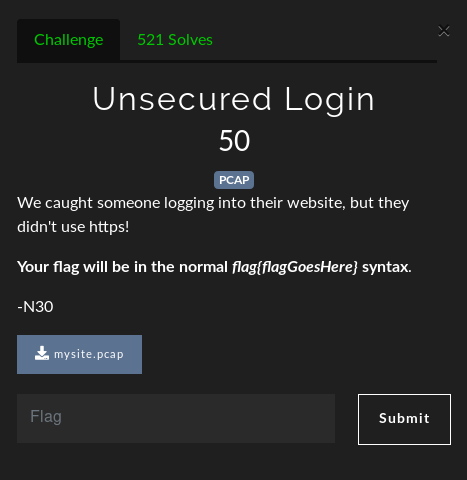Screen dimensions: 467x480
Task: Click the bold flag syntax instruction line
Action: coord(214,267)
